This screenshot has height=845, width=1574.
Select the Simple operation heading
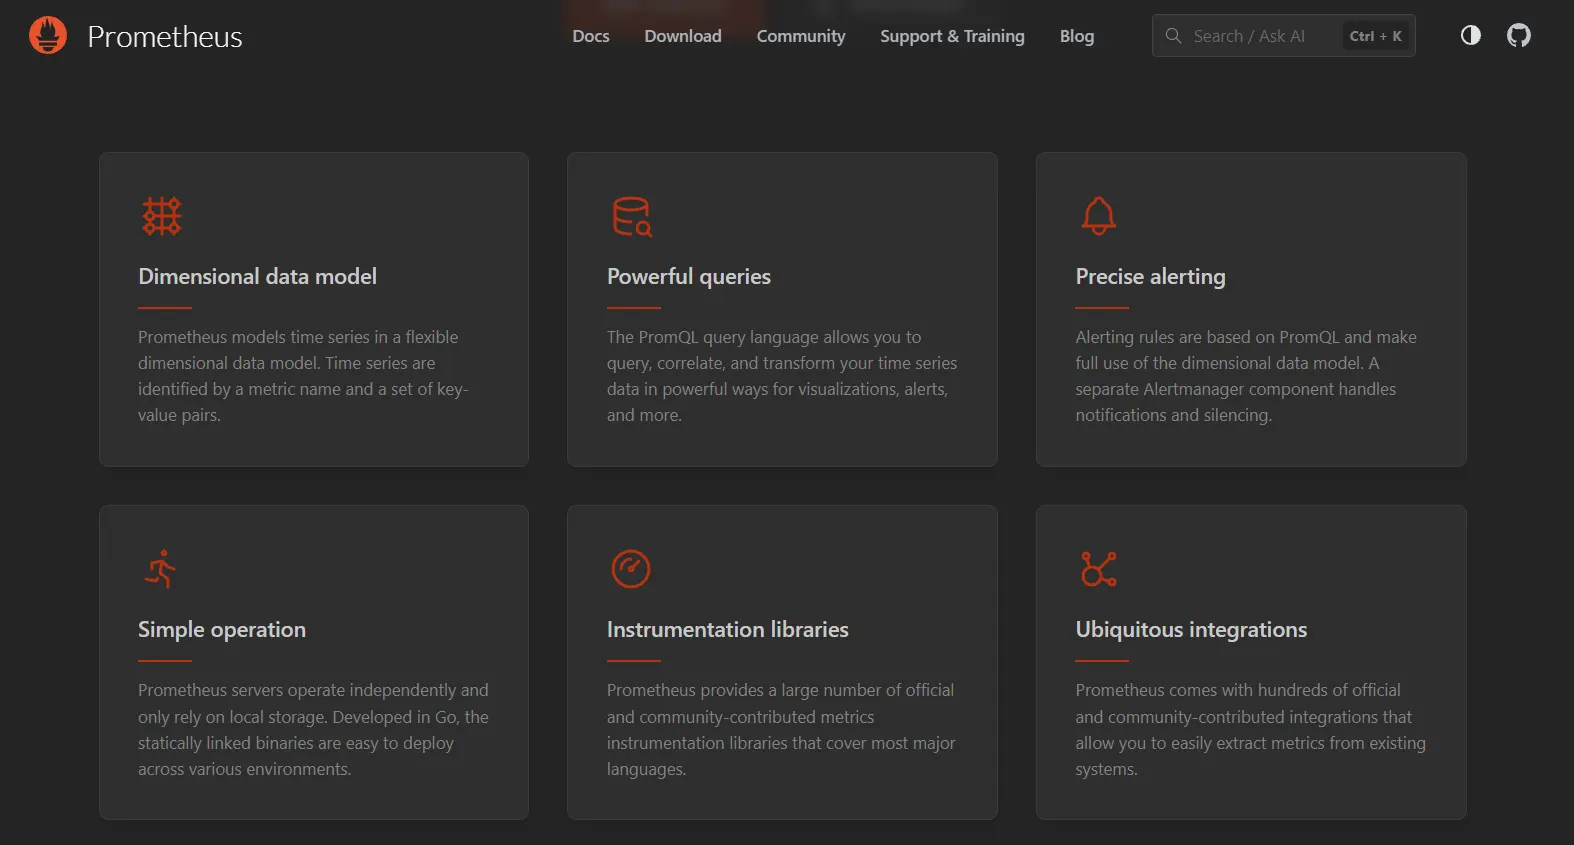click(x=222, y=630)
